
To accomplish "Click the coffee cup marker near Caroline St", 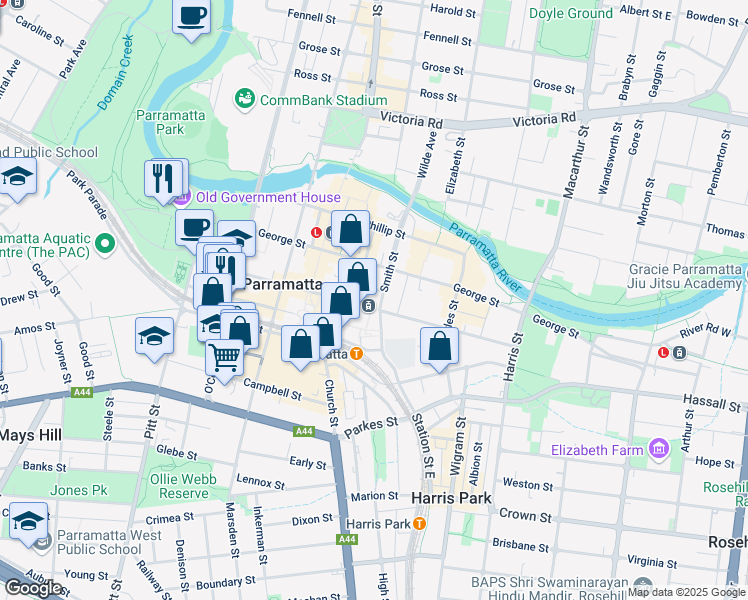I will [x=191, y=17].
